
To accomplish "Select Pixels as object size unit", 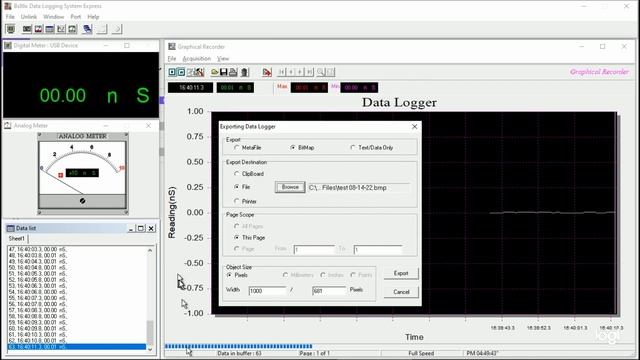I will click(x=237, y=275).
